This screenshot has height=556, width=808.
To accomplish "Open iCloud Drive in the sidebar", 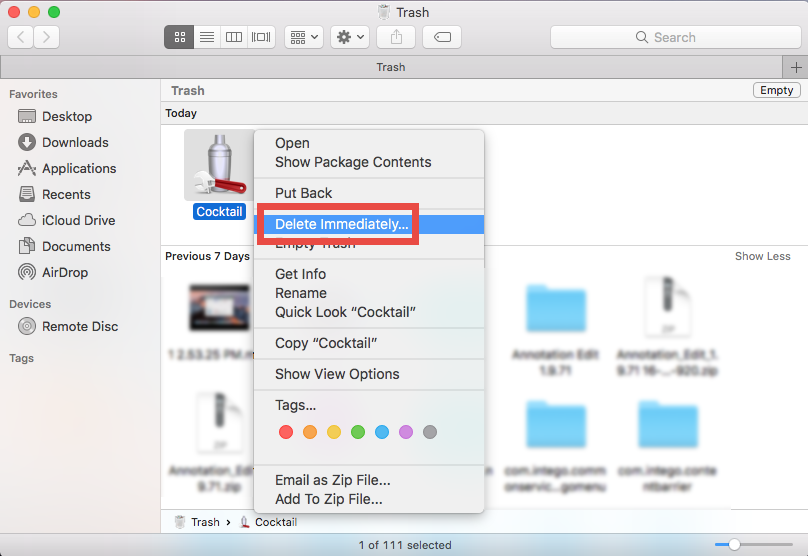I will pyautogui.click(x=66, y=221).
